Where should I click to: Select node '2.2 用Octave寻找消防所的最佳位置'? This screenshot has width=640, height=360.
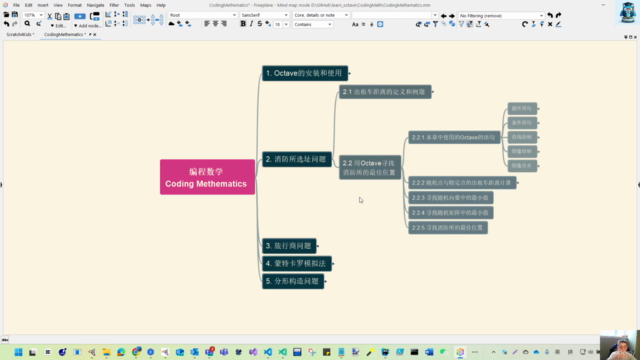click(x=370, y=167)
